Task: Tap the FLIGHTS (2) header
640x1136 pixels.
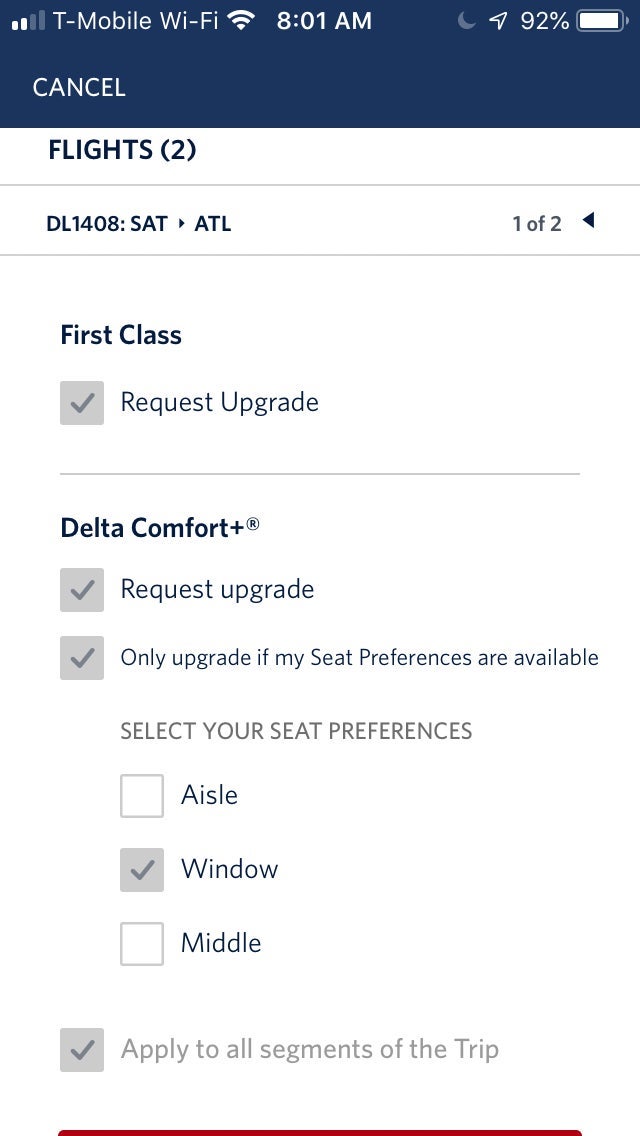Action: 122,150
